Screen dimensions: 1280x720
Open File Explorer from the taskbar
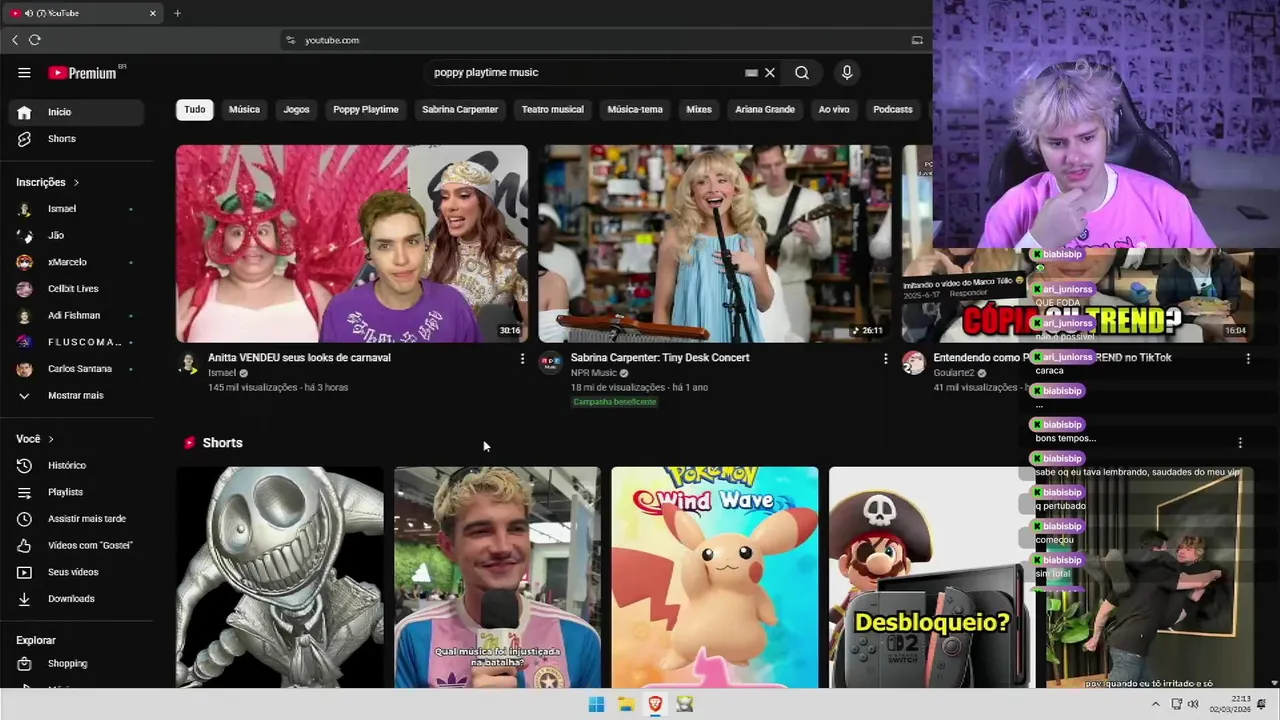pos(626,704)
